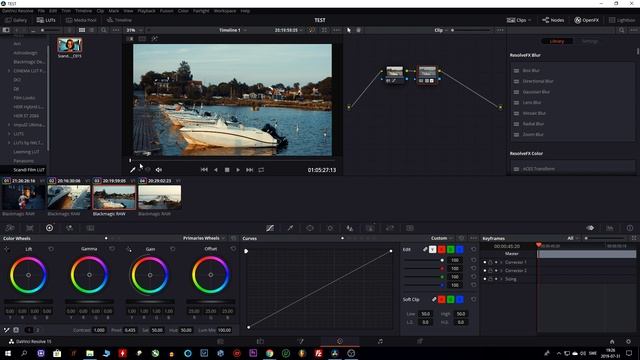Open the Tracker palette icon
This screenshot has width=640, height=360.
(330, 228)
